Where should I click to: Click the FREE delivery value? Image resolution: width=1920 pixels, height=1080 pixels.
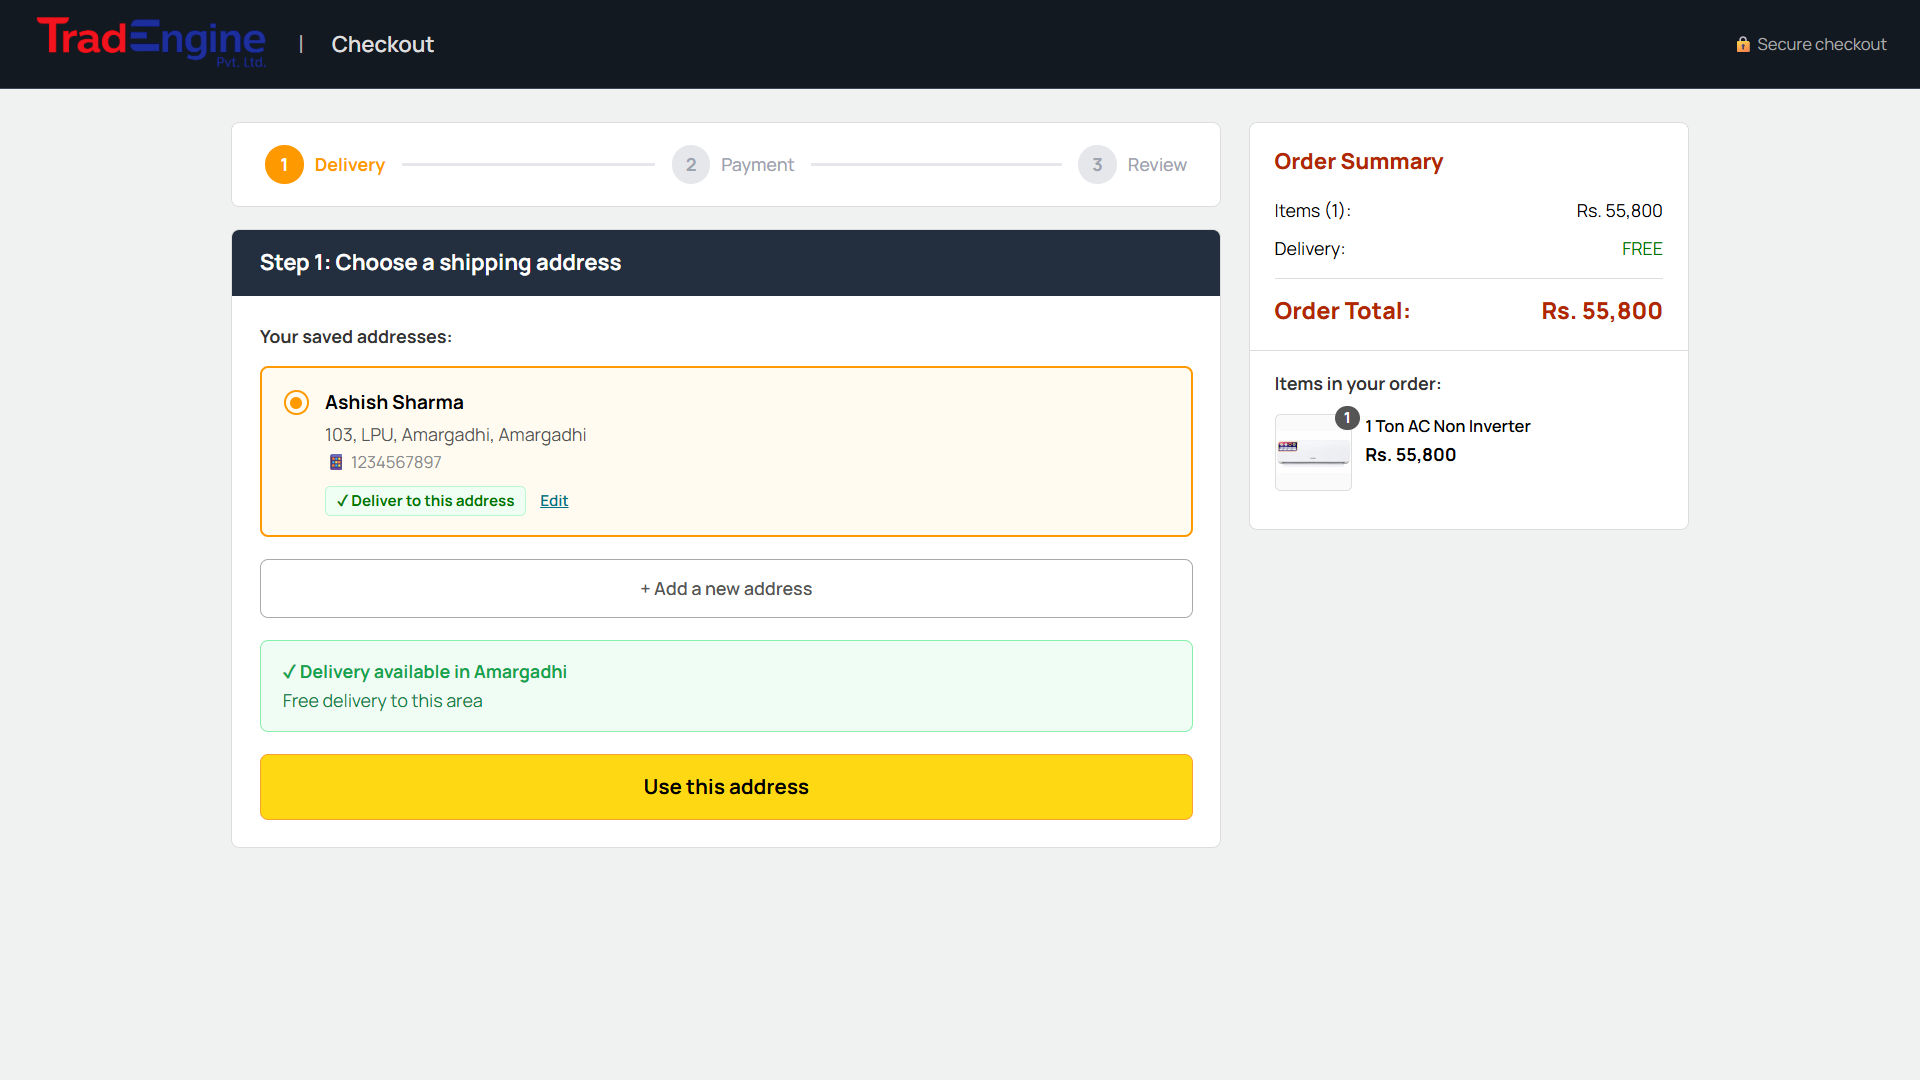[x=1642, y=249]
